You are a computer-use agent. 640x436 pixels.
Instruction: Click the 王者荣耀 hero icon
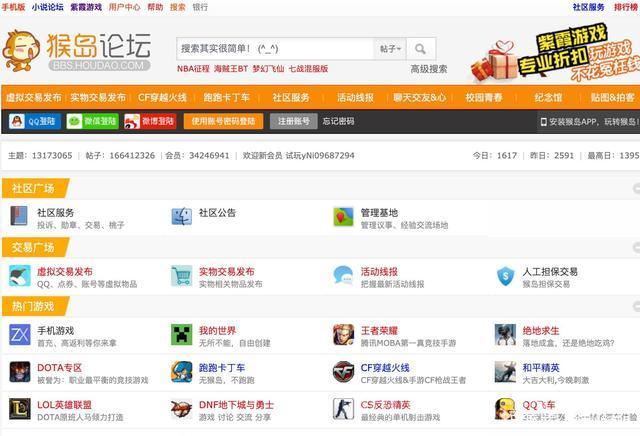point(343,335)
